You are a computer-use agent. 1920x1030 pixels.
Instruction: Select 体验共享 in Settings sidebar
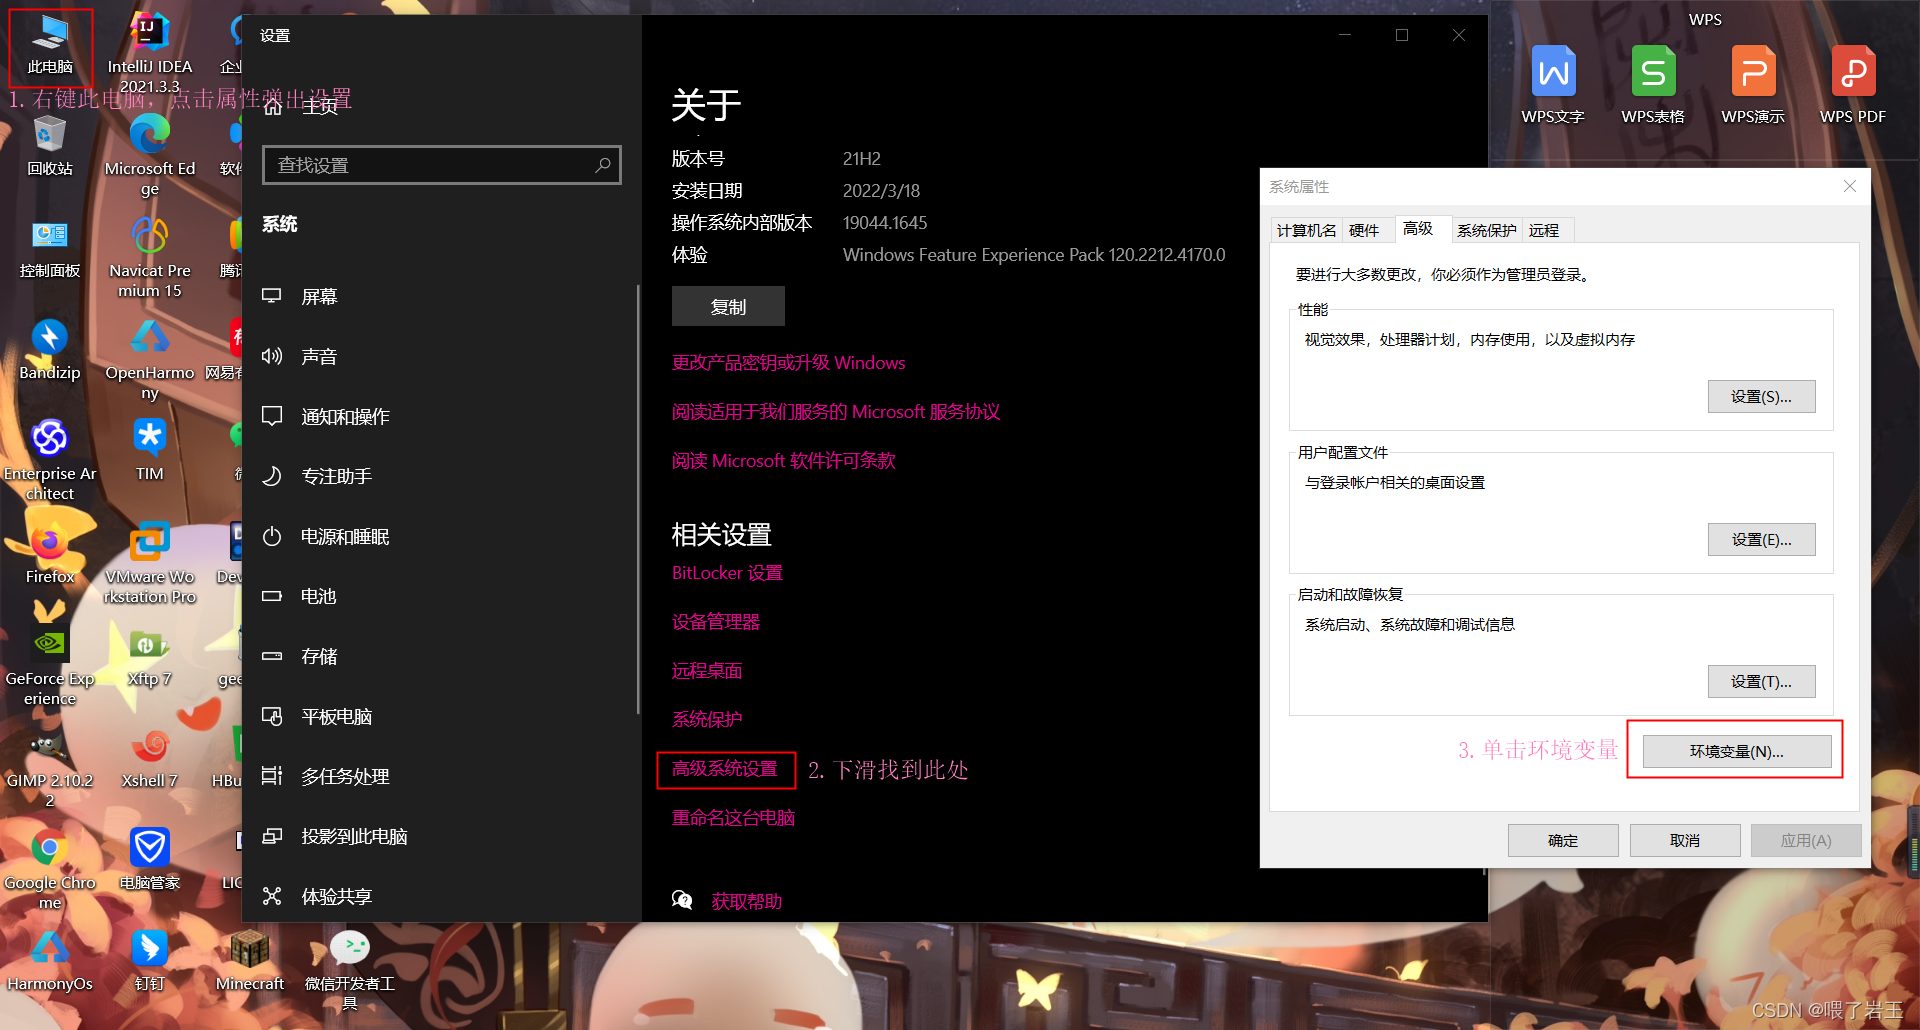tap(441, 896)
